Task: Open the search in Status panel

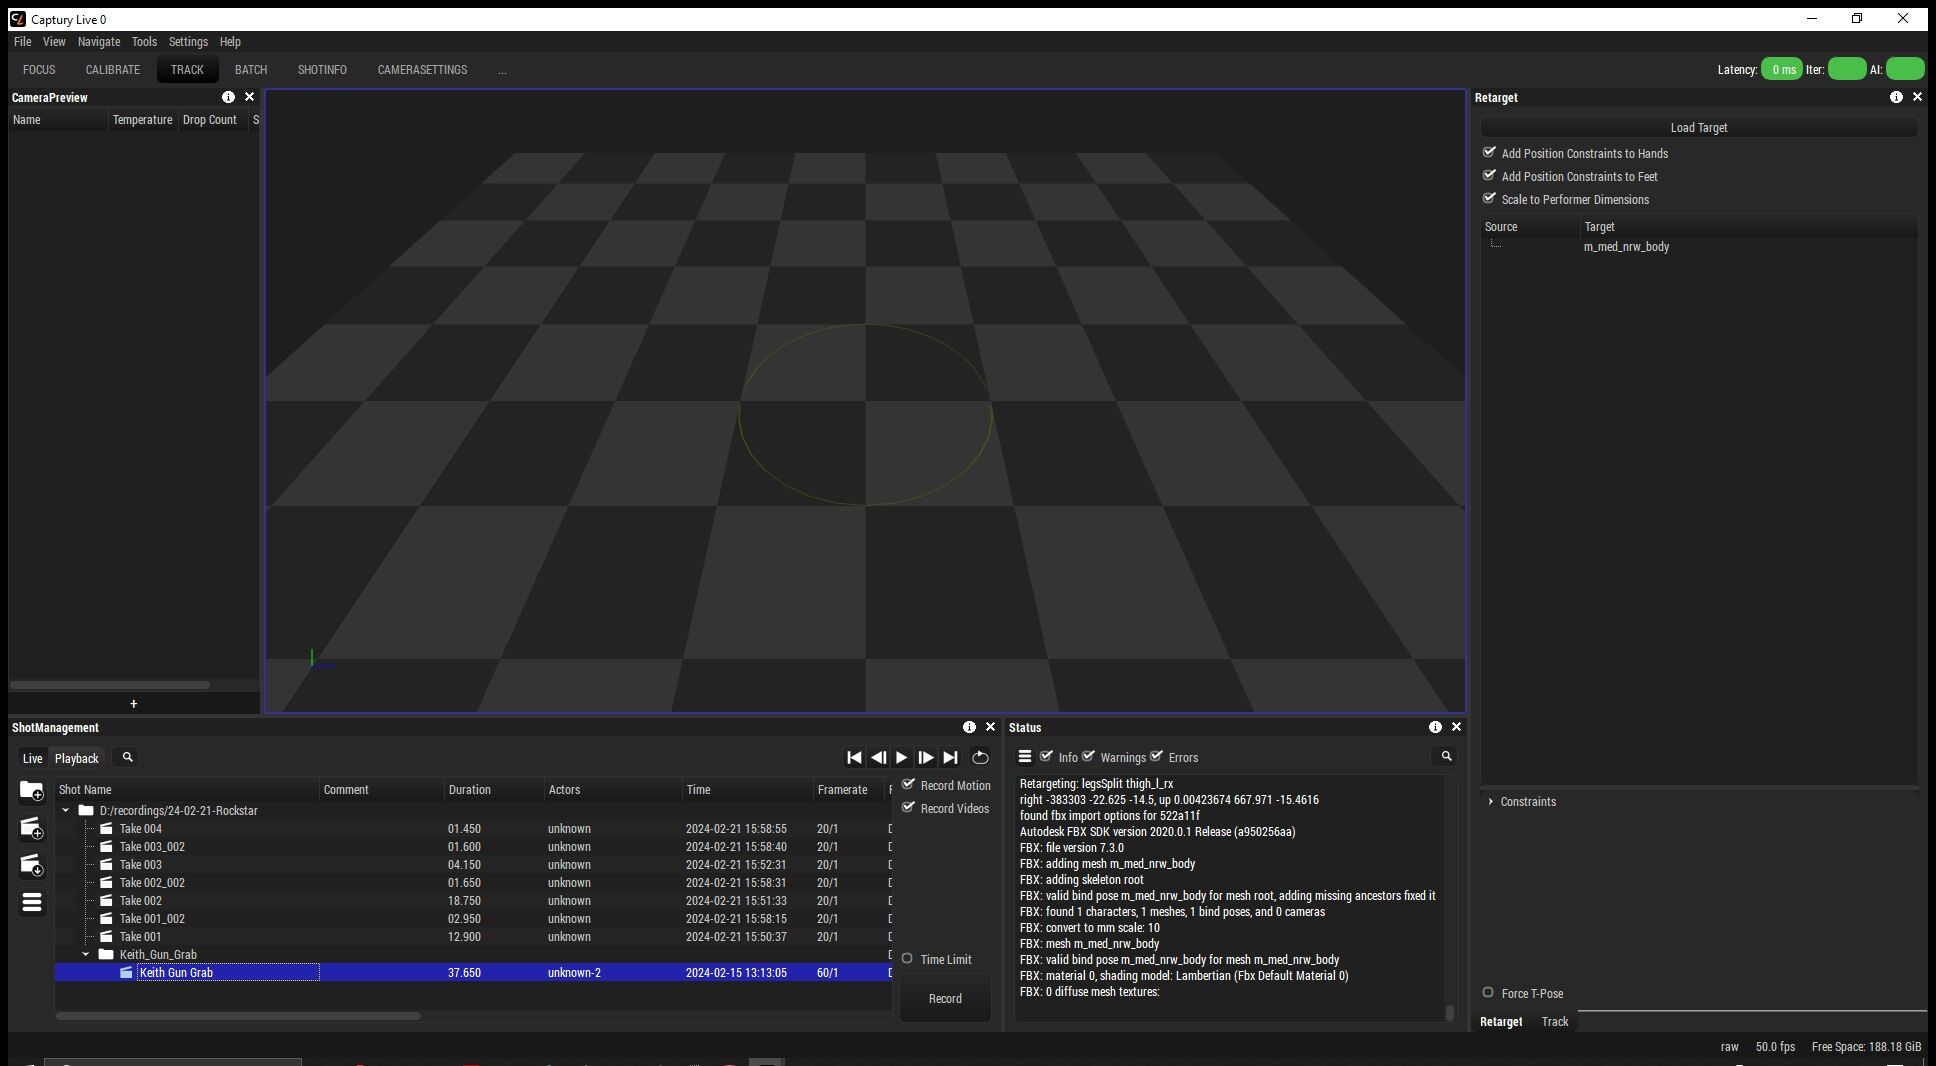Action: pyautogui.click(x=1445, y=757)
